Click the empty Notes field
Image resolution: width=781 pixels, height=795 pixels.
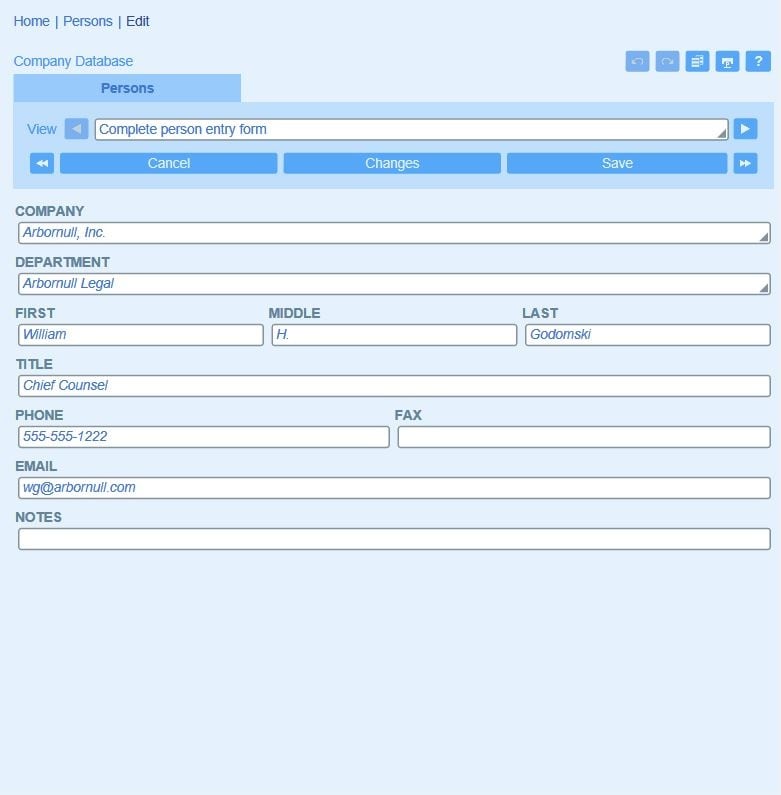point(394,539)
